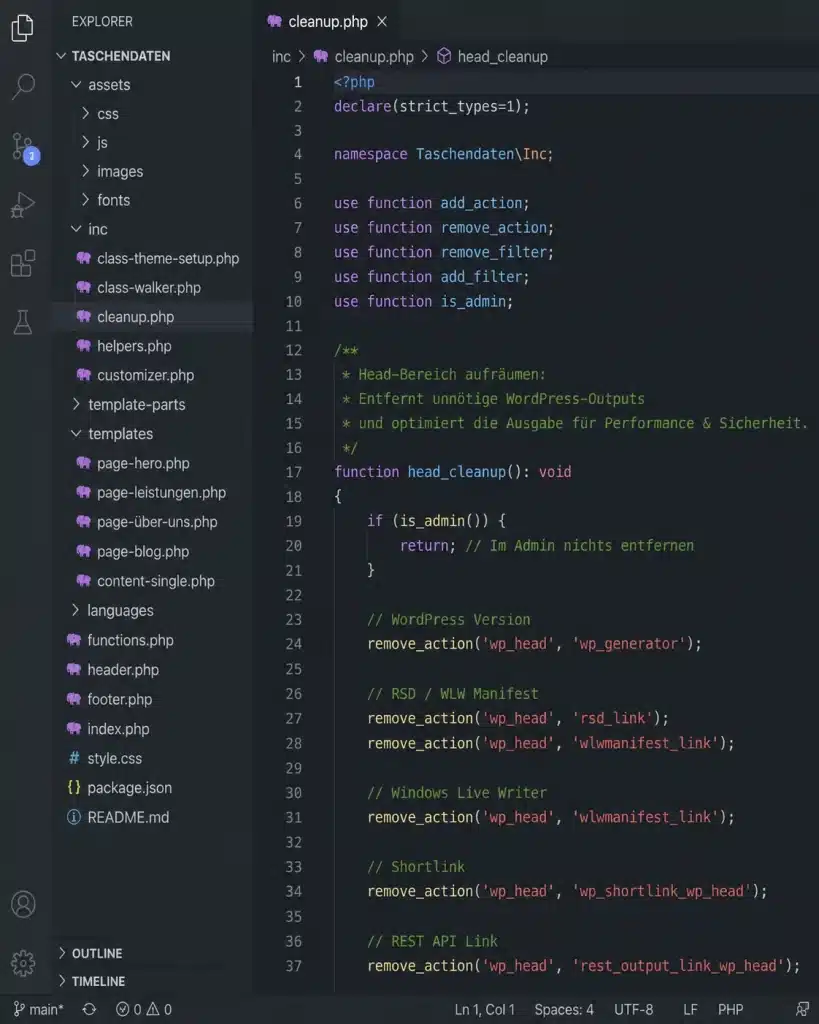The width and height of the screenshot is (819, 1024).
Task: Click the PHP icon beside index.php
Action: pos(74,729)
